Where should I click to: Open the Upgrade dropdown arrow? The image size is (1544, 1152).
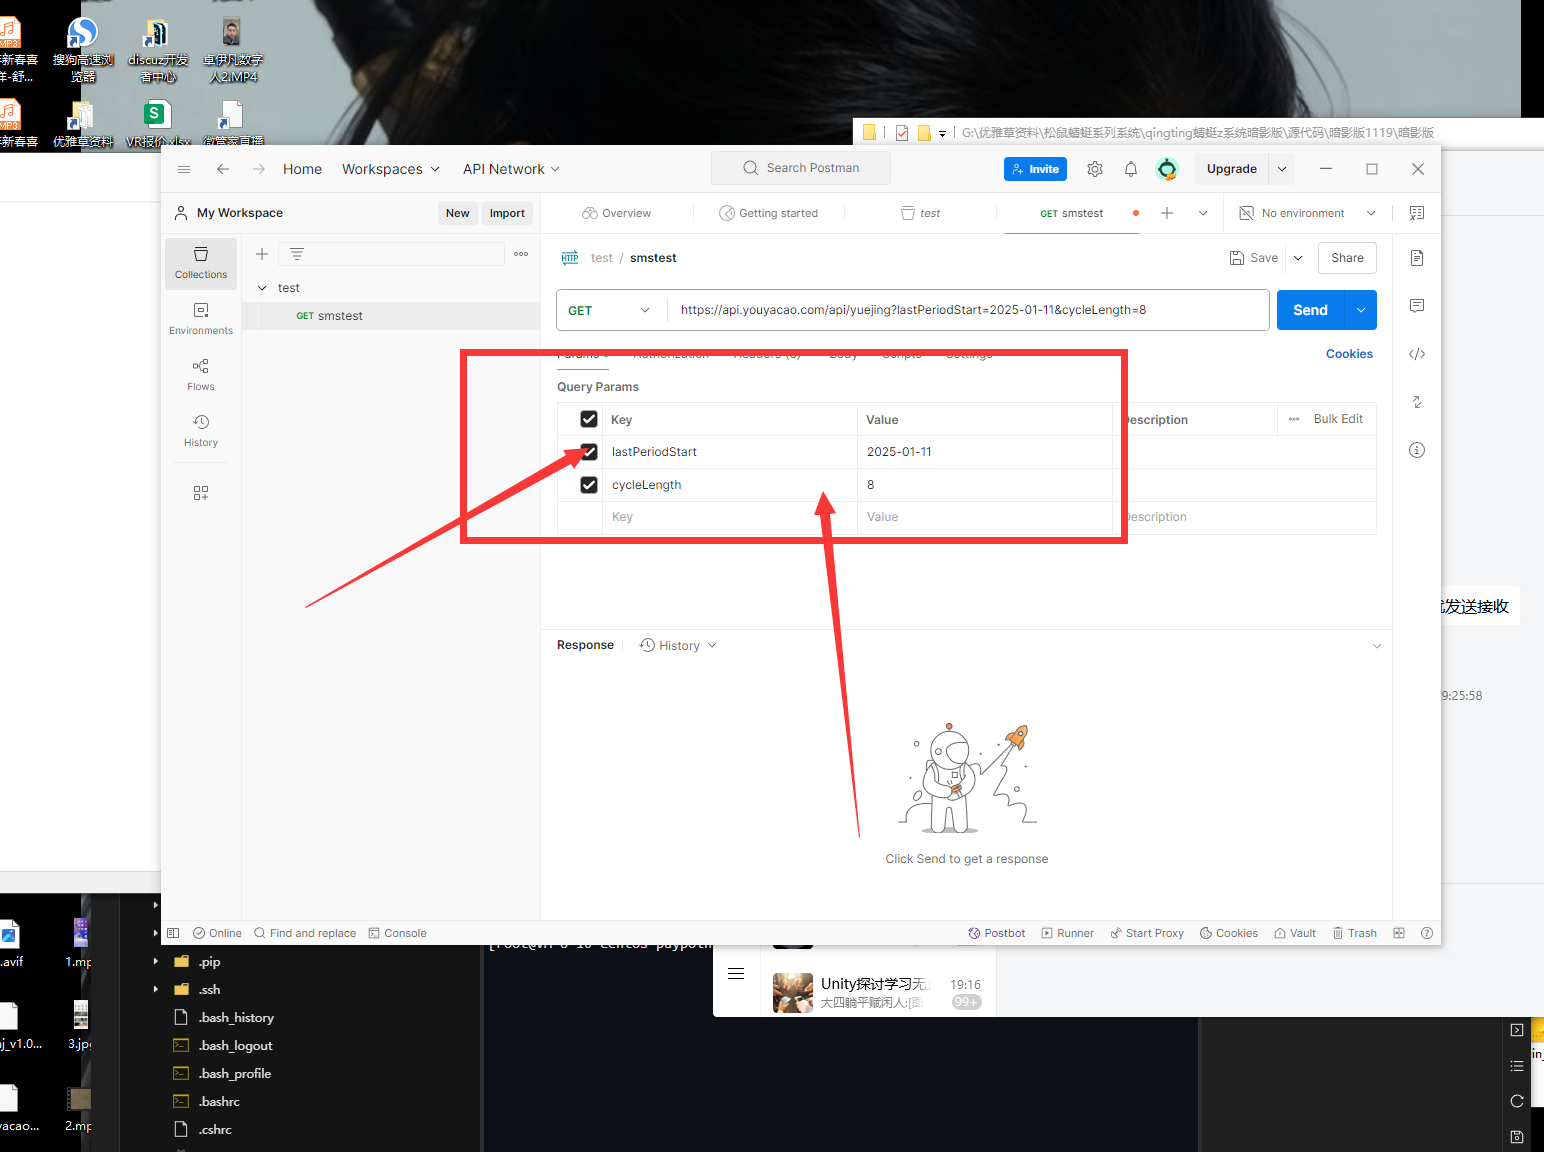pyautogui.click(x=1282, y=169)
